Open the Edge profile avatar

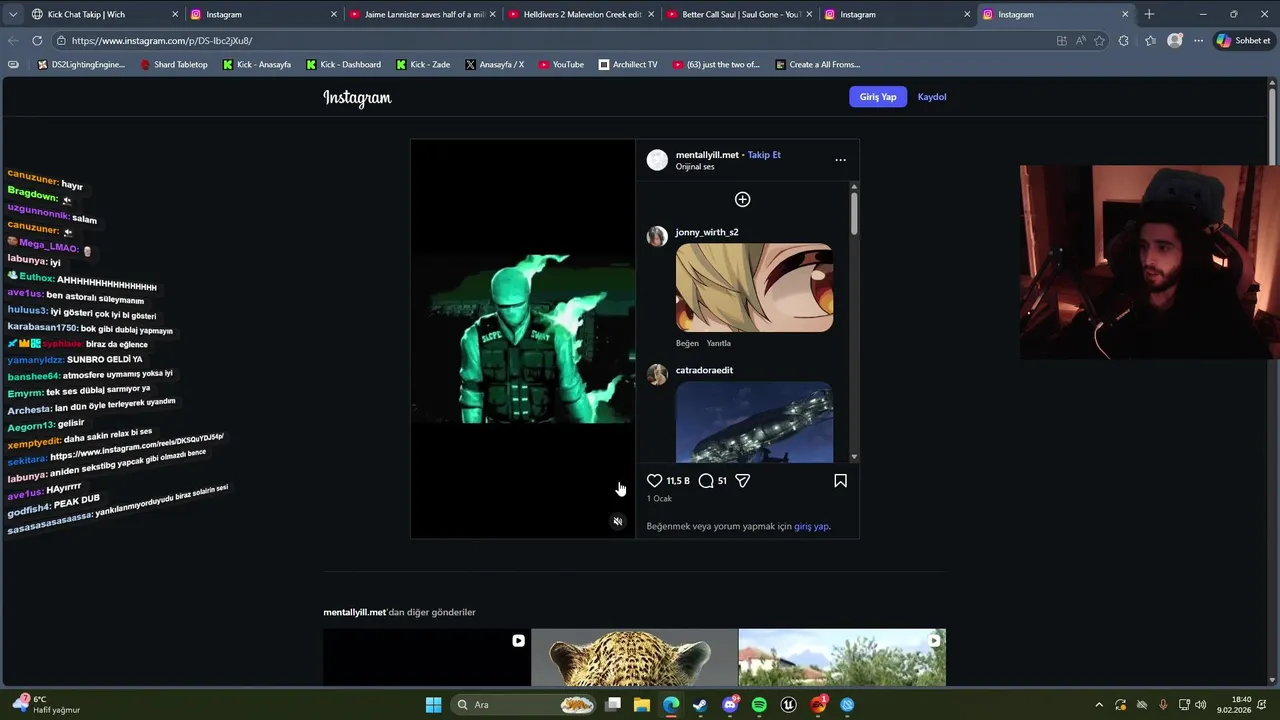point(1175,41)
